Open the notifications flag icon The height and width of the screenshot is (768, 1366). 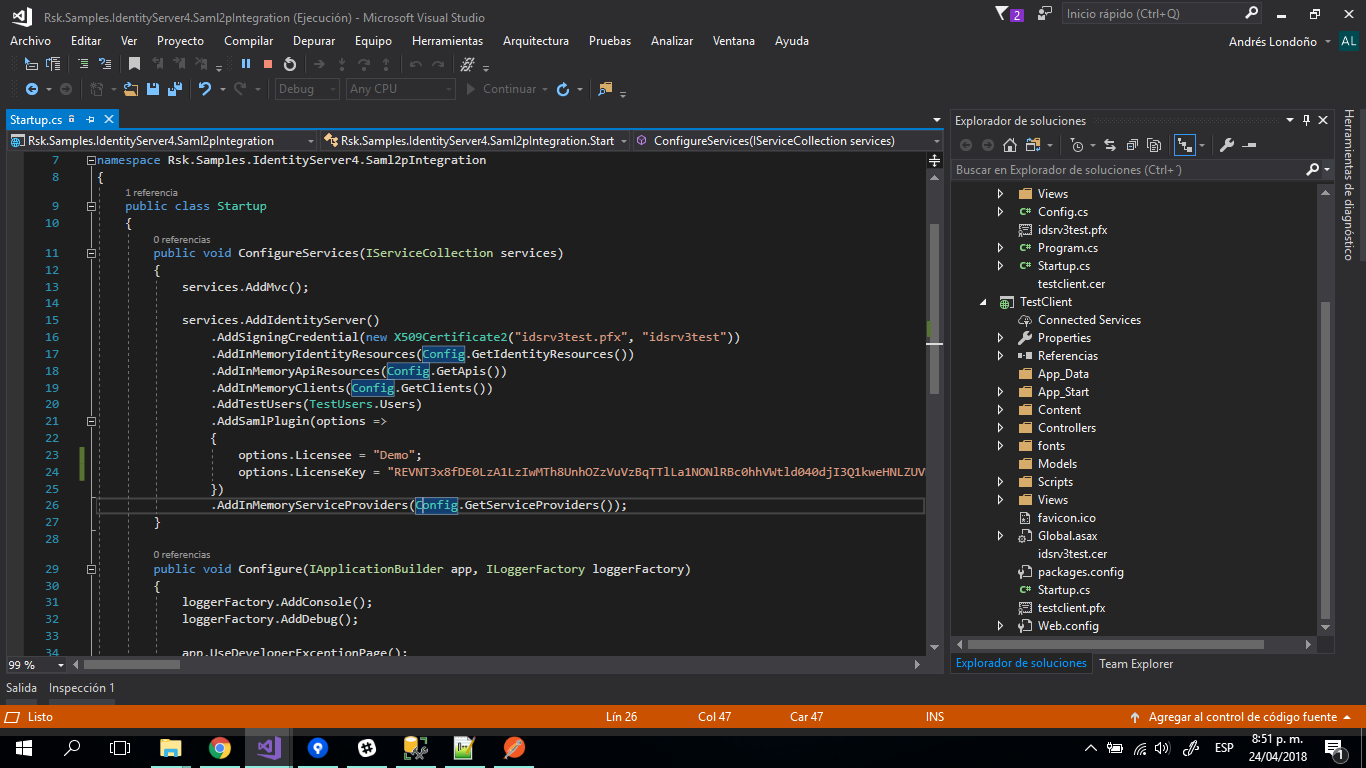point(1003,14)
